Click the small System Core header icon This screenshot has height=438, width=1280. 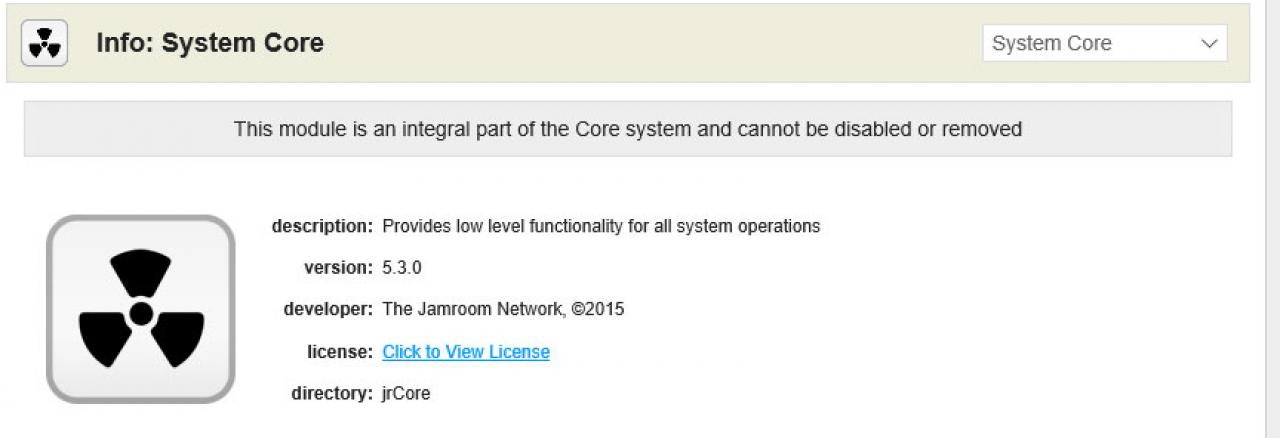44,44
